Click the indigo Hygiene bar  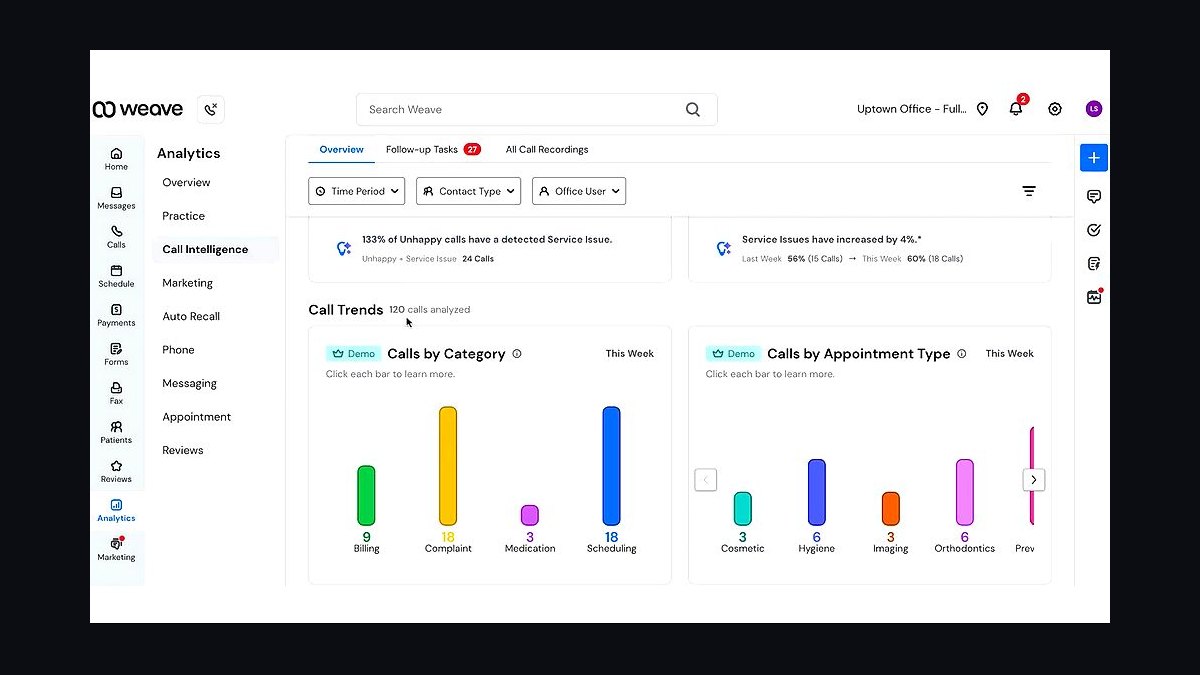click(x=817, y=493)
